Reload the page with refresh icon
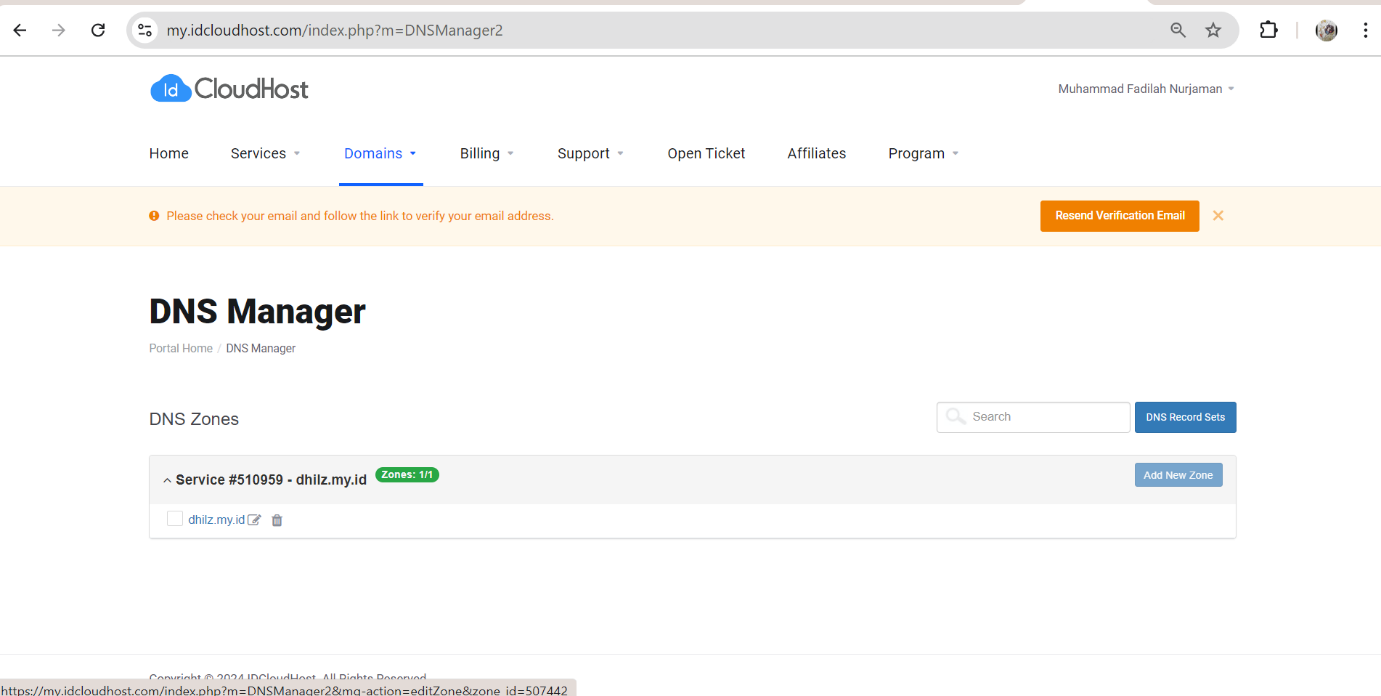The image size is (1381, 696). (98, 30)
